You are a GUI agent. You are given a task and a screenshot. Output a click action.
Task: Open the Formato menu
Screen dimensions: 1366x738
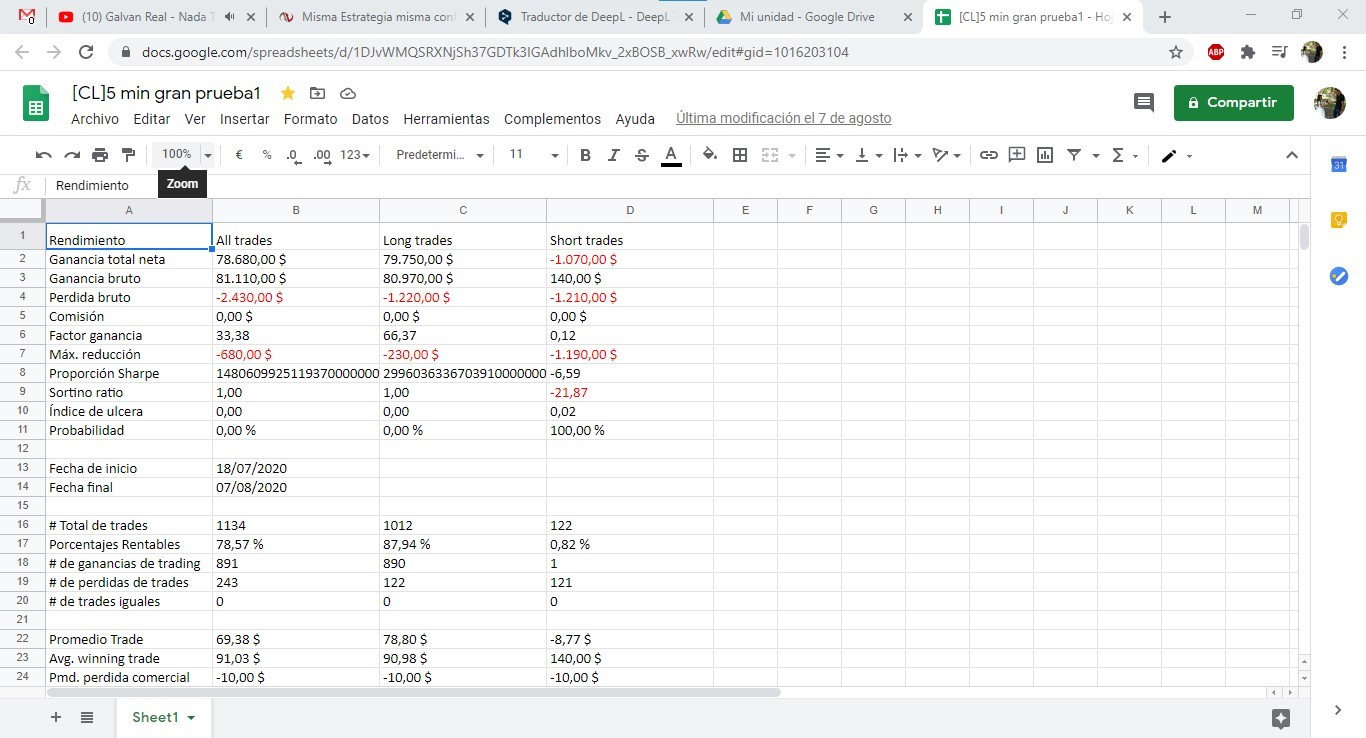tap(311, 119)
